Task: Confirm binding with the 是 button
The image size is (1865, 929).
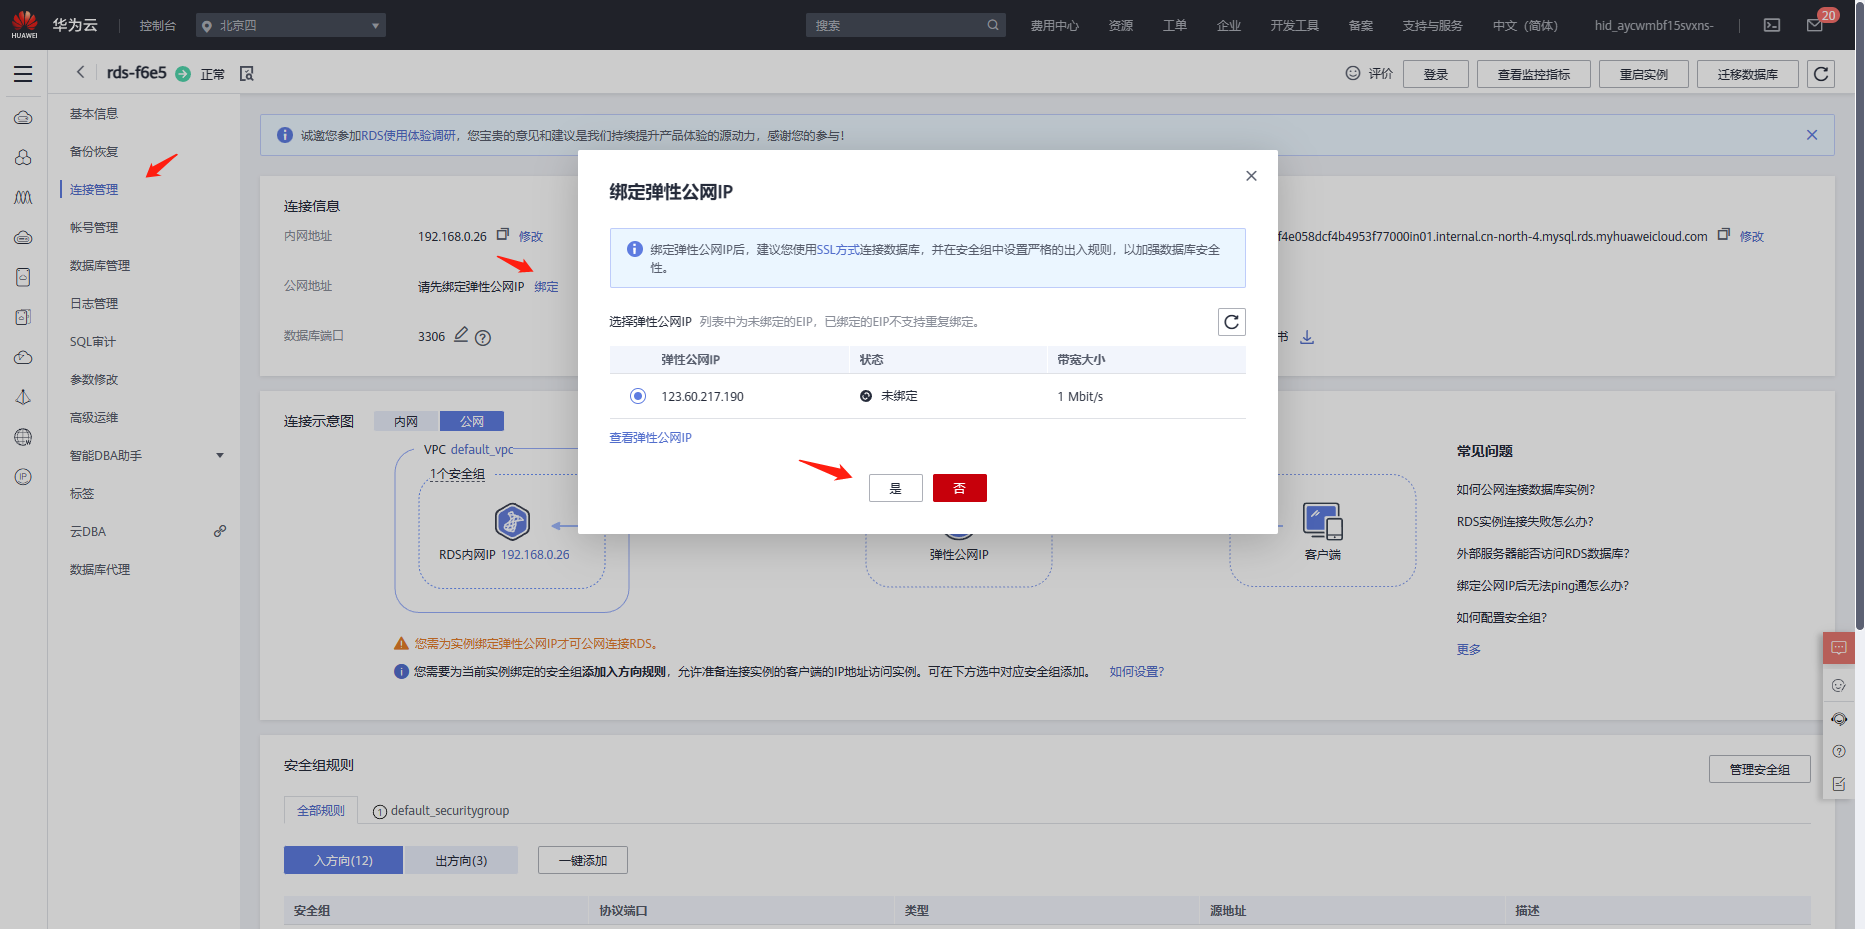Action: coord(896,488)
